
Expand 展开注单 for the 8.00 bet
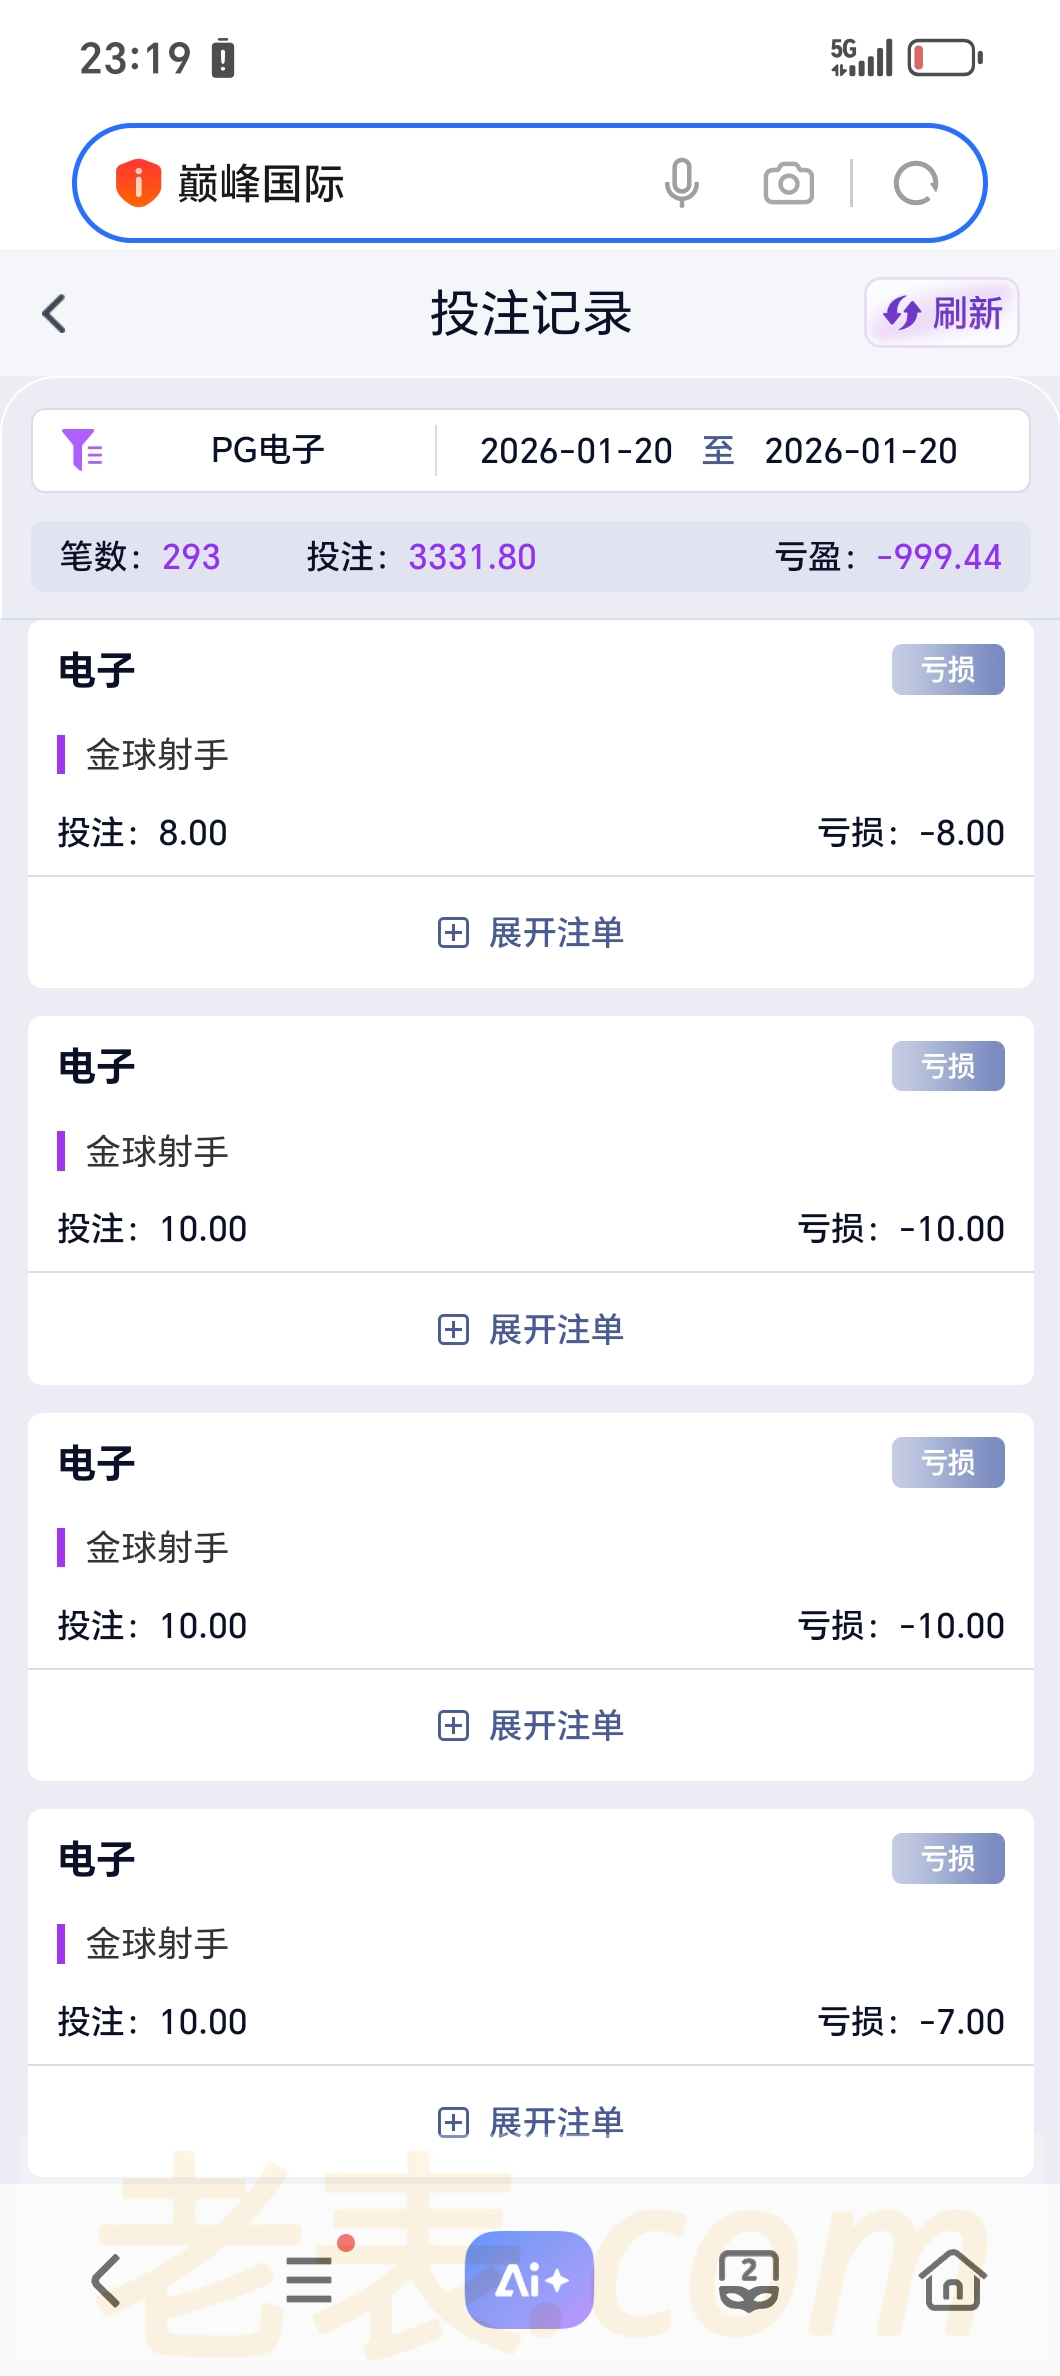coord(531,933)
